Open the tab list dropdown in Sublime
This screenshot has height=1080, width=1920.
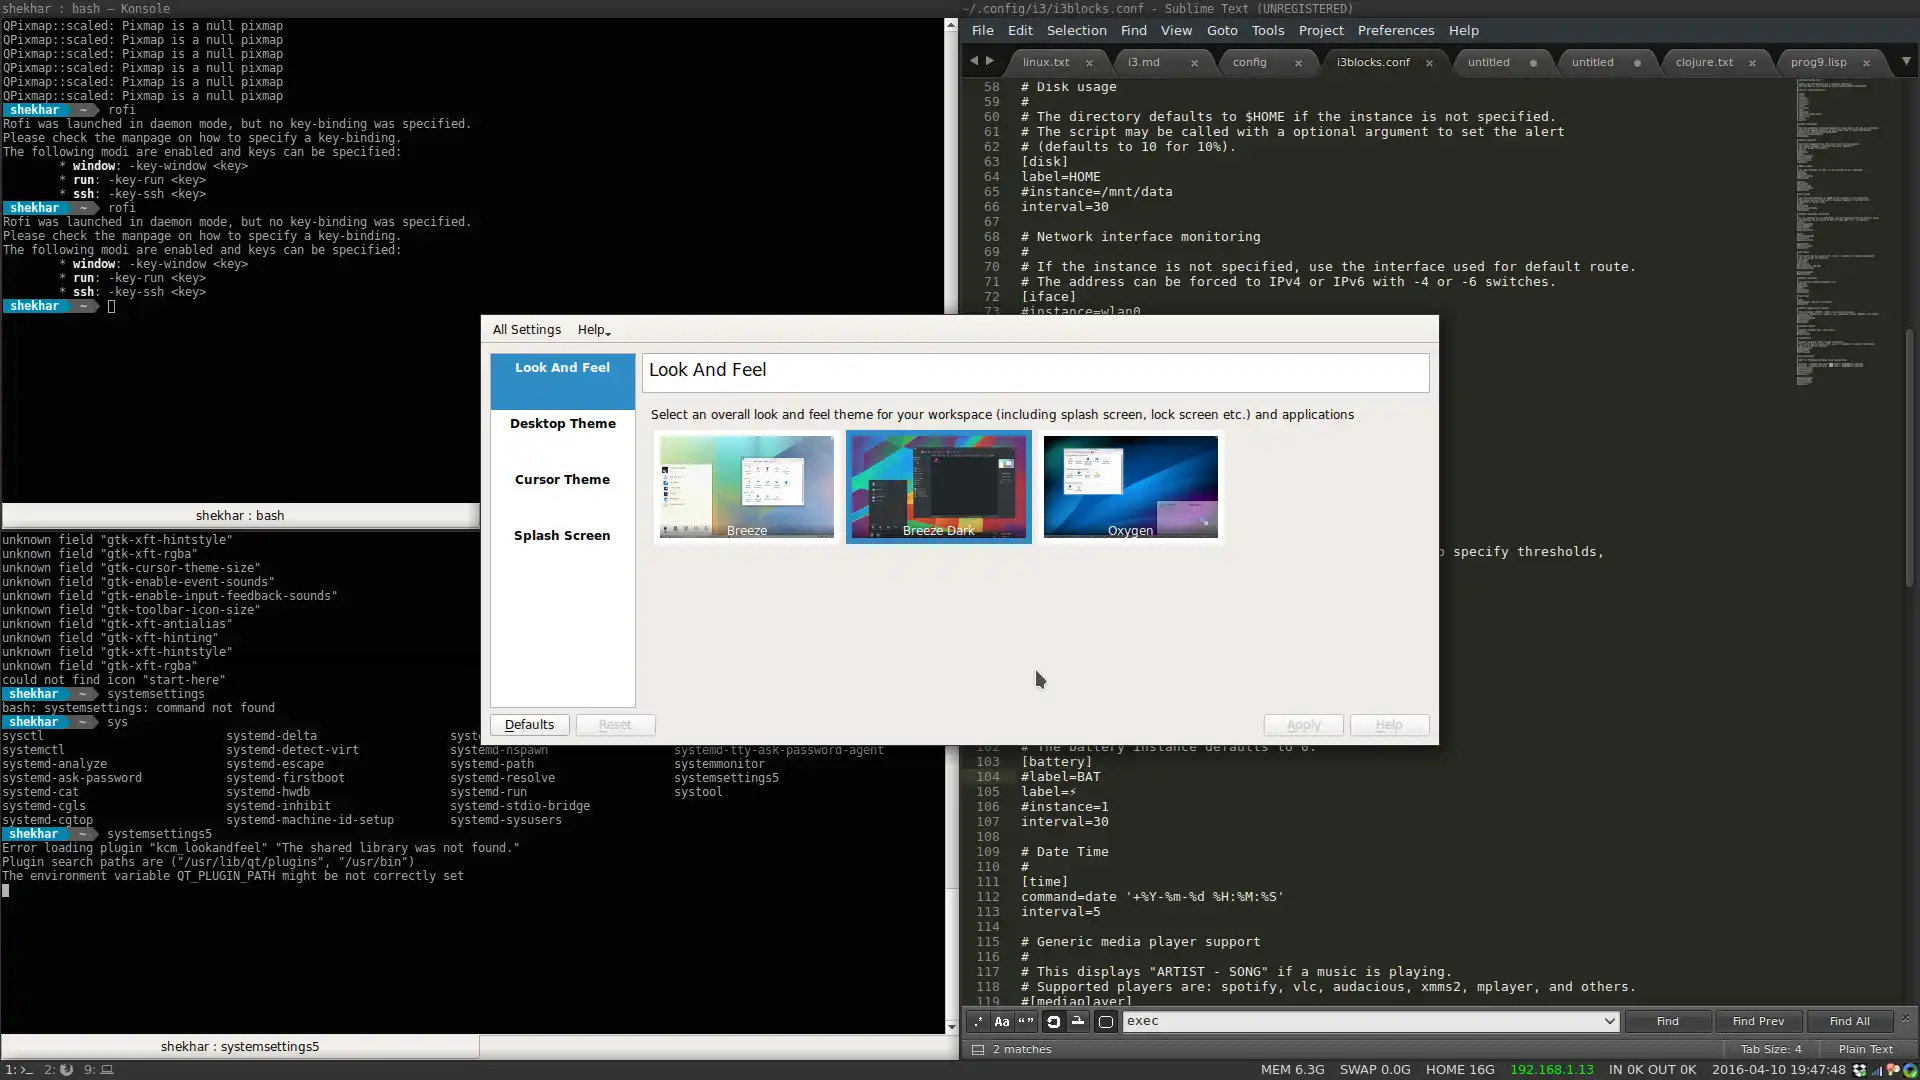[x=1906, y=61]
